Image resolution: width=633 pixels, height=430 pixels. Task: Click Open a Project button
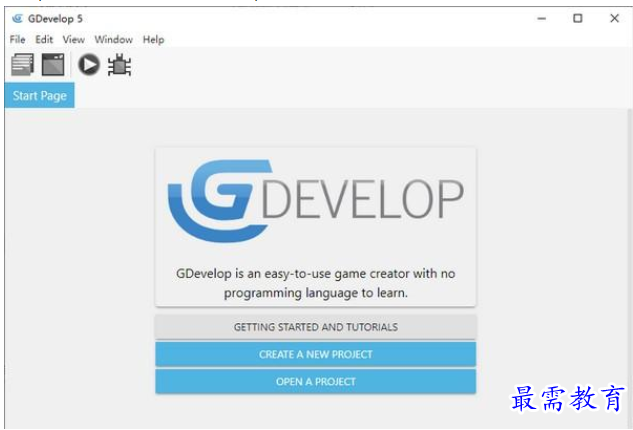coord(316,382)
